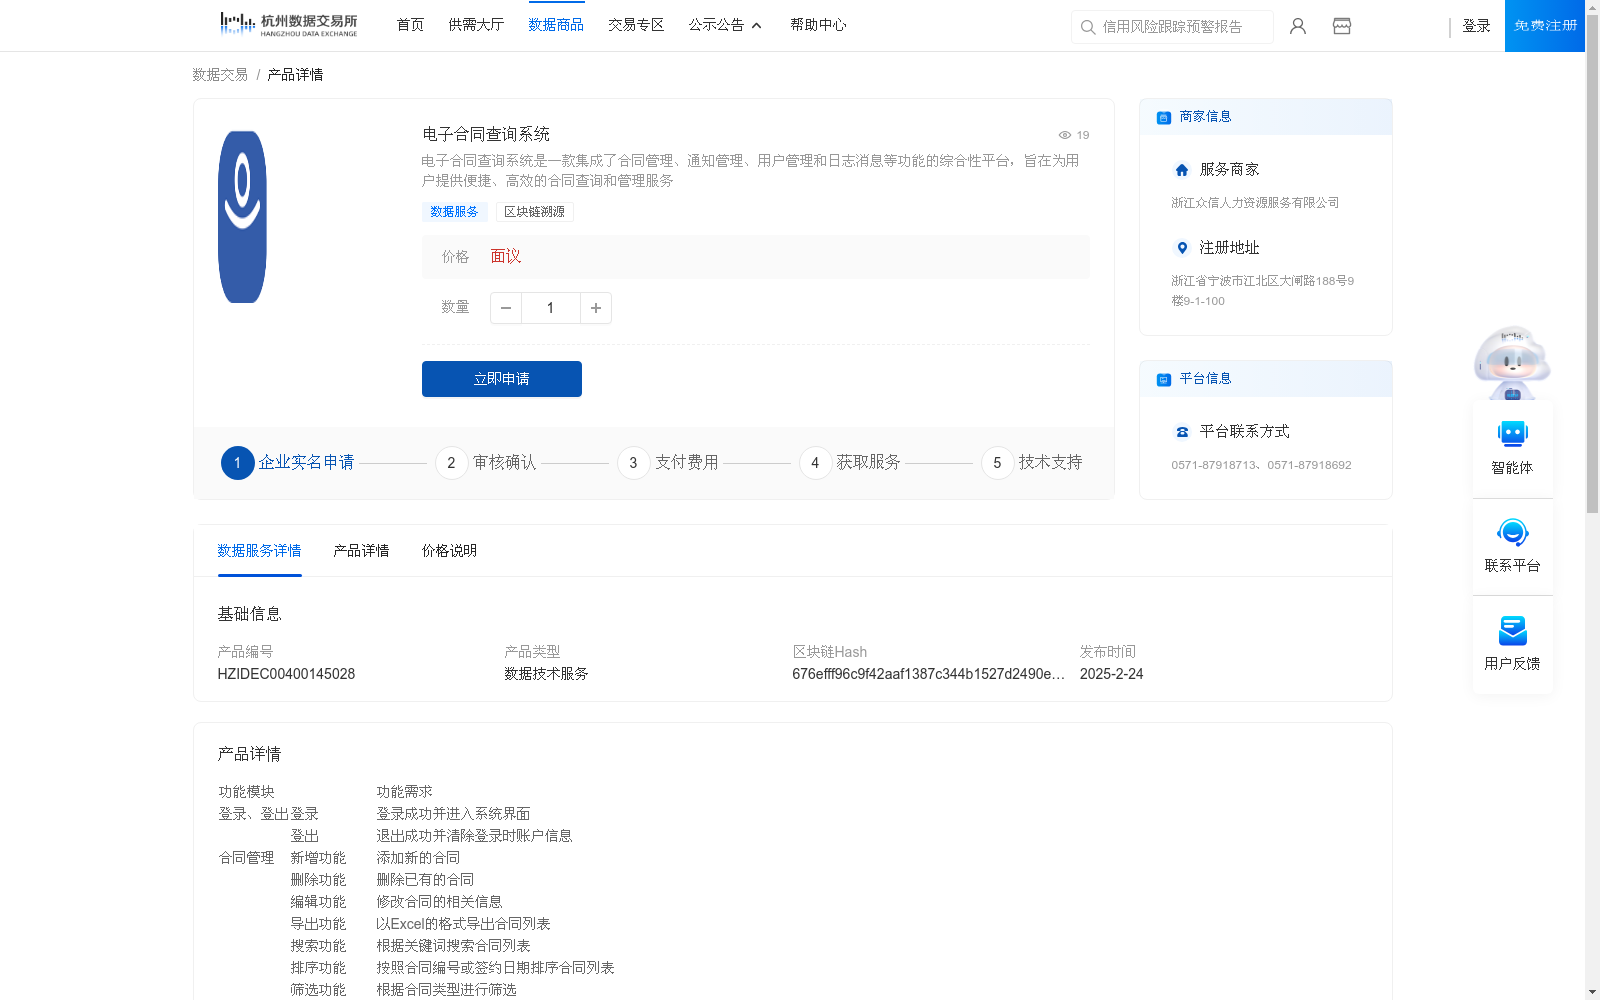
Task: Click the product thumbnail image
Action: point(242,217)
